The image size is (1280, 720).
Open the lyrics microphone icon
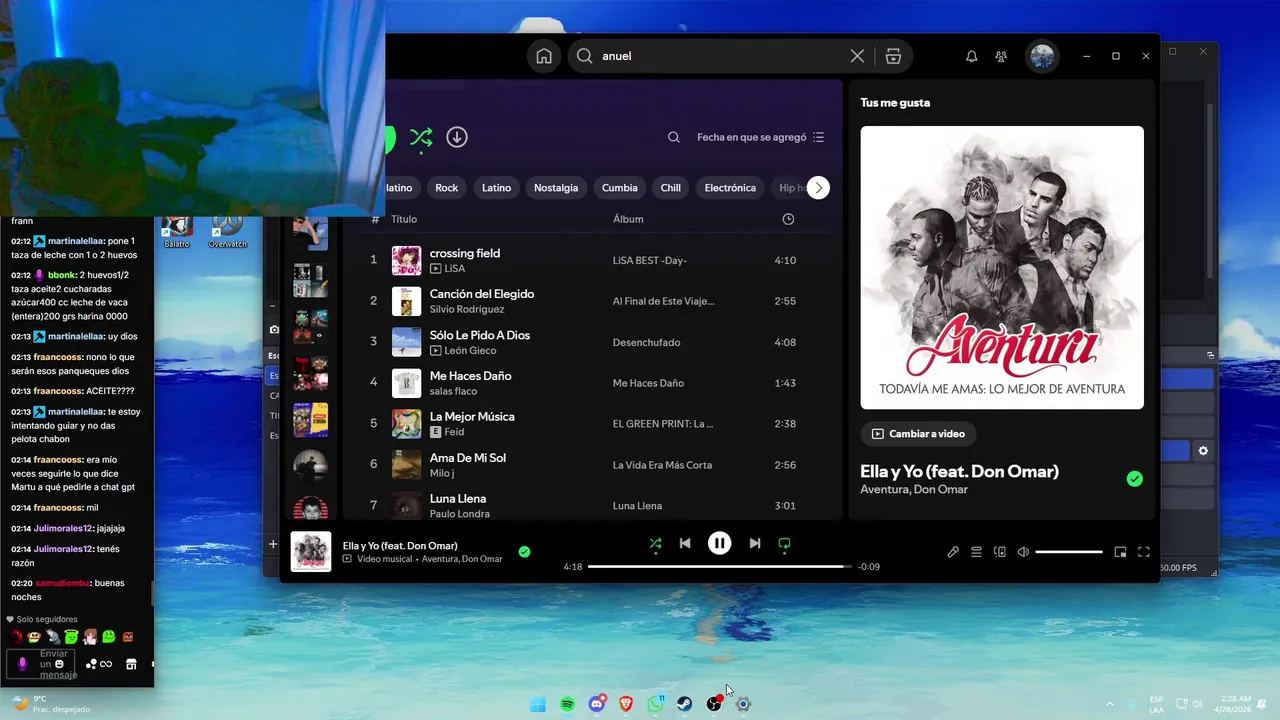coord(953,552)
